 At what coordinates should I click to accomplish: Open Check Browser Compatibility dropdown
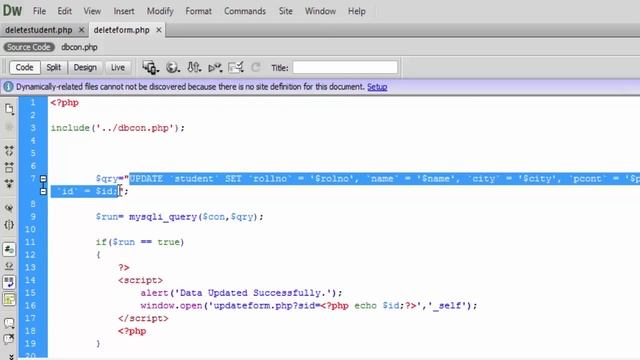[236, 68]
